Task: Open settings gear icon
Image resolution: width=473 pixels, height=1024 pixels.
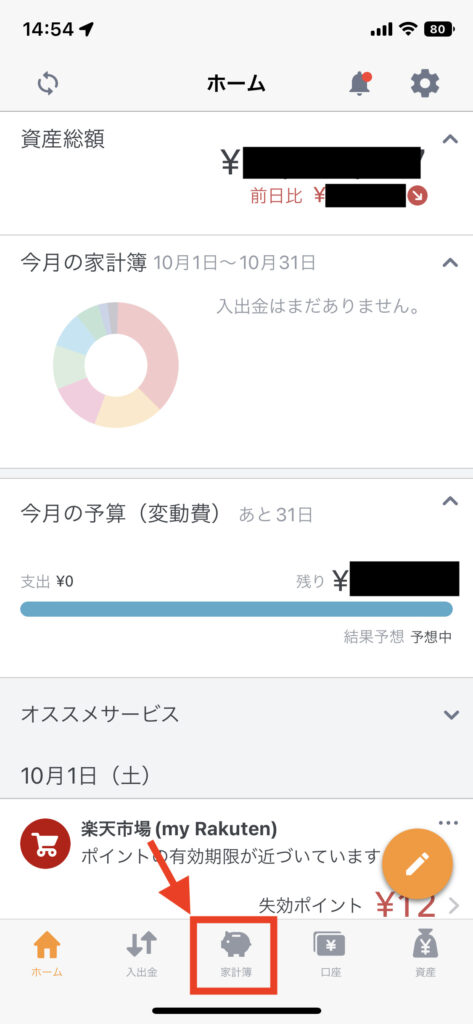Action: coord(425,84)
